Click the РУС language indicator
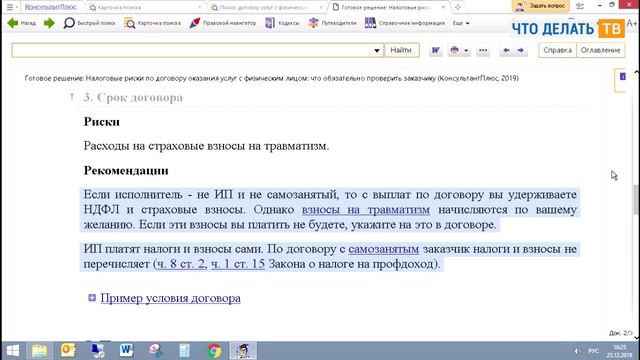The height and width of the screenshot is (360, 640). (x=593, y=351)
